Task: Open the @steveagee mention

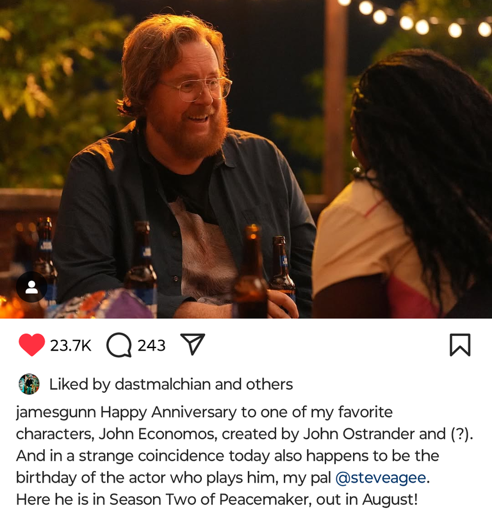Action: coord(381,478)
